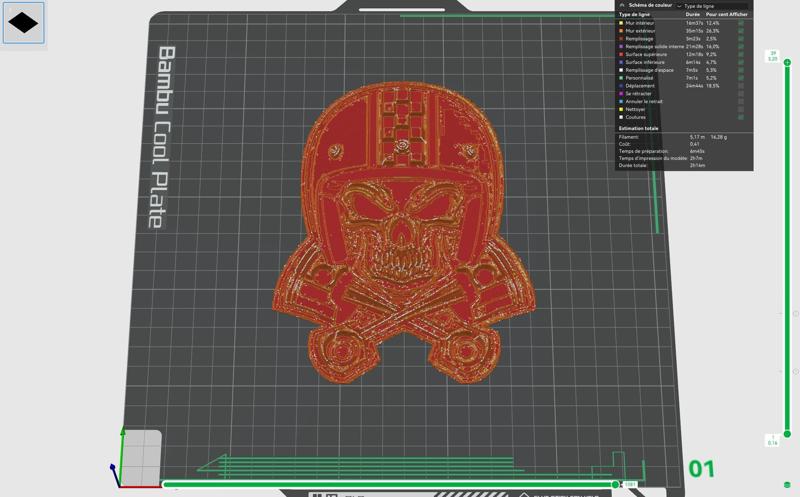Click the red Surface supérieure color swatch
Image resolution: width=800 pixels, height=497 pixels.
coord(621,54)
